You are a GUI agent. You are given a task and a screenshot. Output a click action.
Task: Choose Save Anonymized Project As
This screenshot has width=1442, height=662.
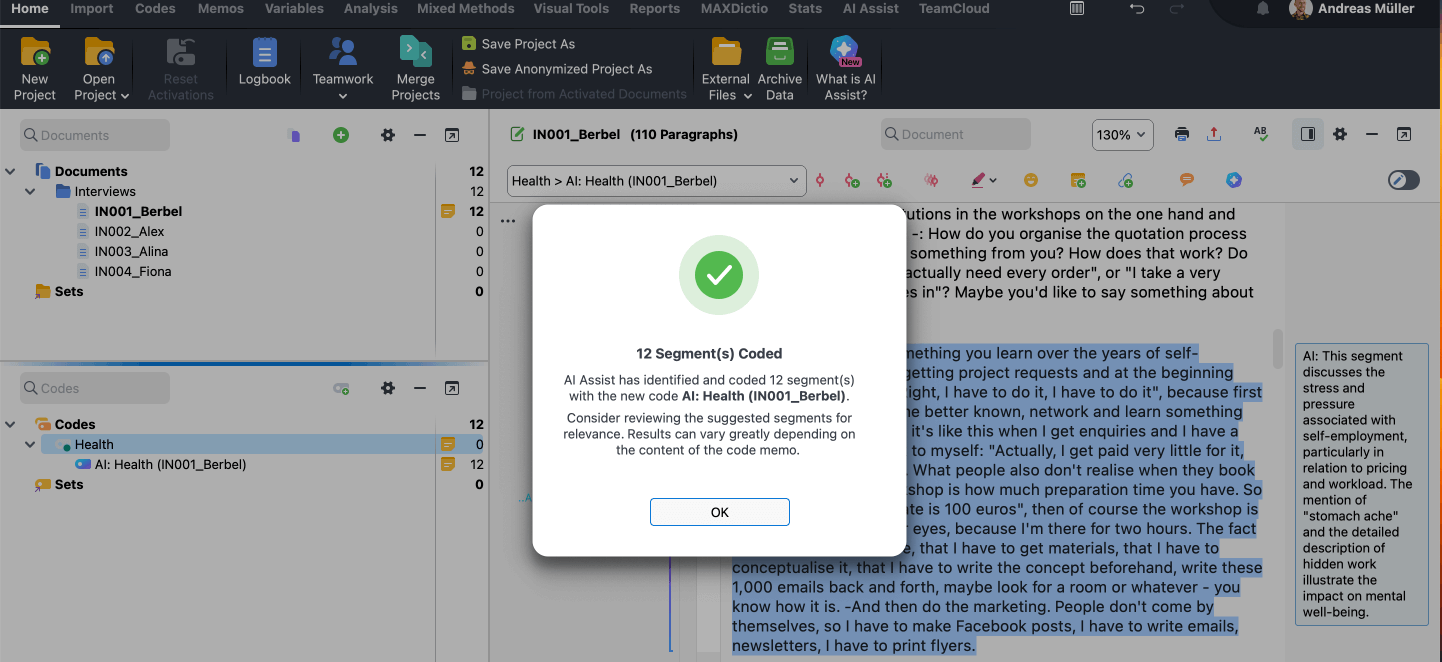point(557,69)
